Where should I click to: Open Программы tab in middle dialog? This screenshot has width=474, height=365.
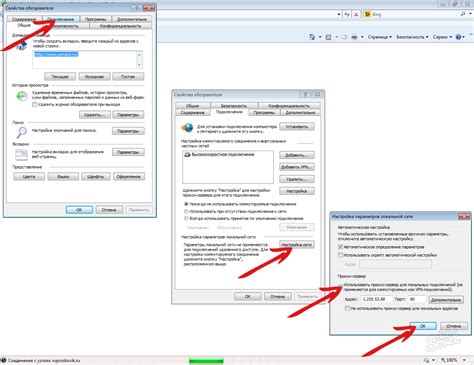point(264,112)
